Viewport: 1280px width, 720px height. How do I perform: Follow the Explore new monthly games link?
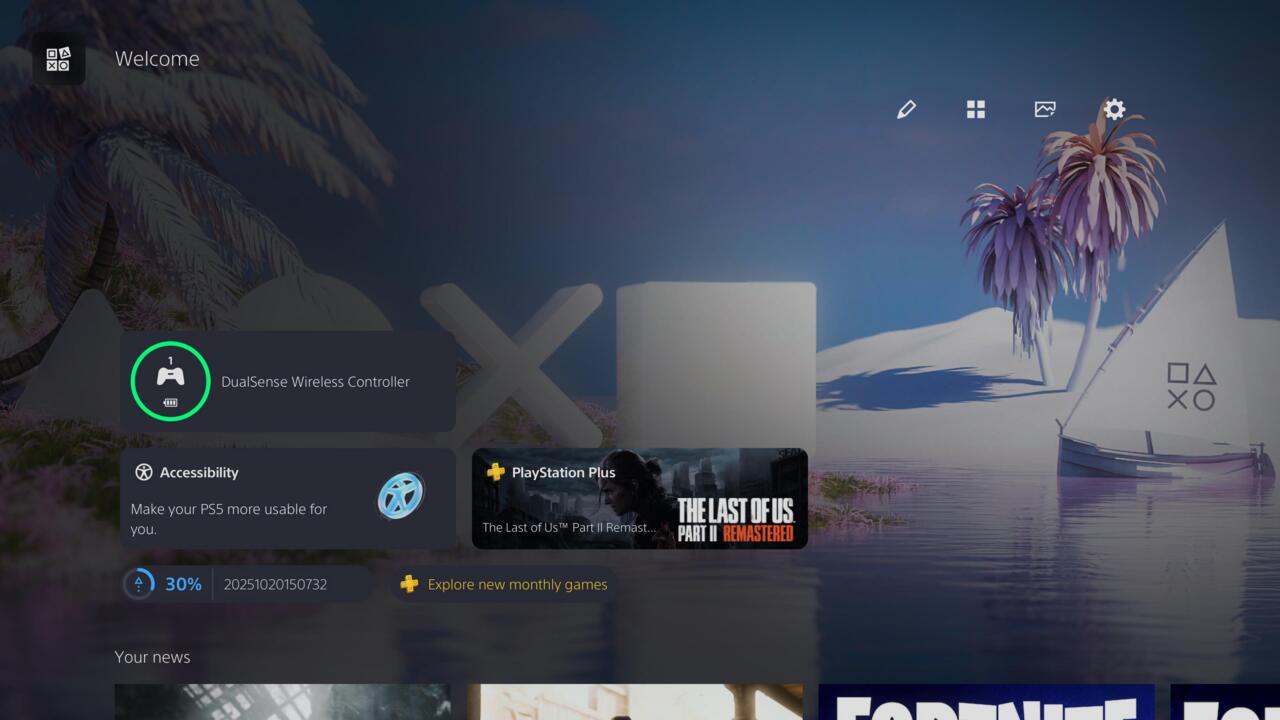pyautogui.click(x=517, y=584)
